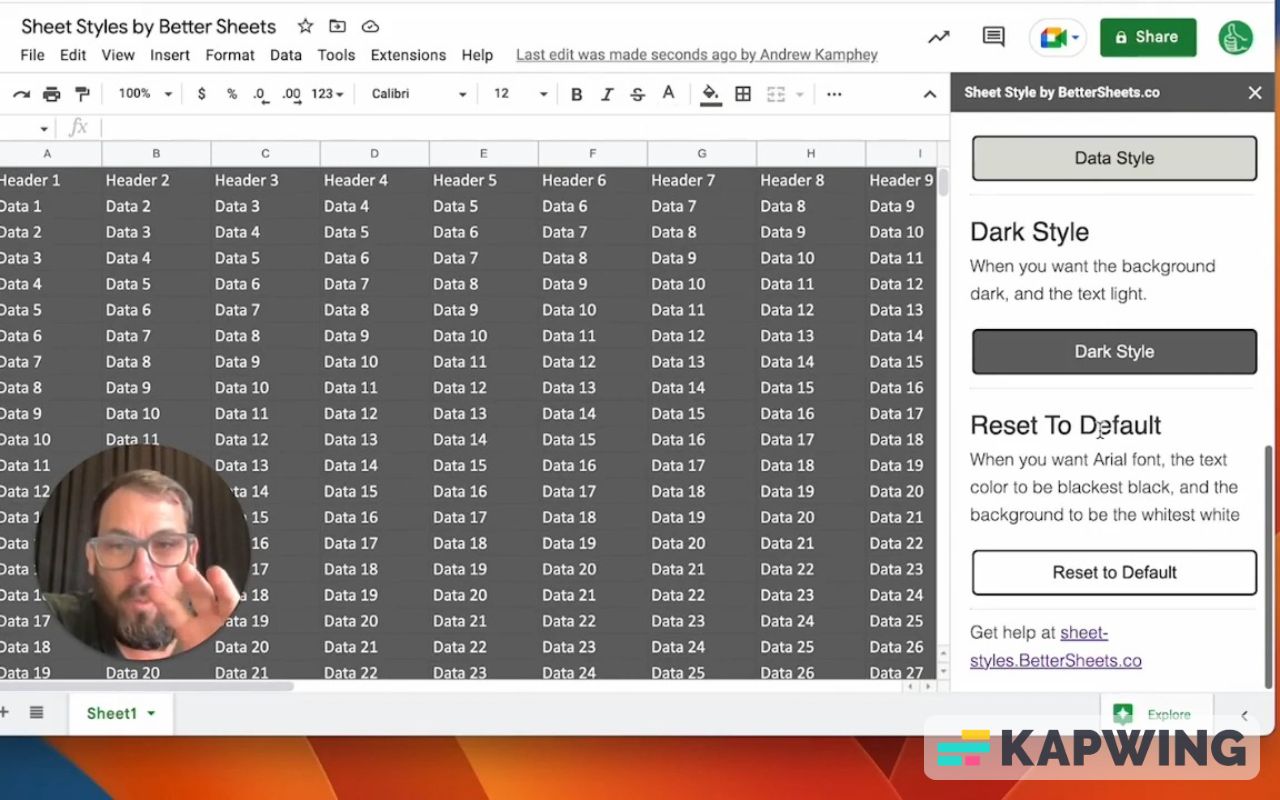Screen dimensions: 1280x800
Task: Click the merge cells icon
Action: (x=775, y=94)
